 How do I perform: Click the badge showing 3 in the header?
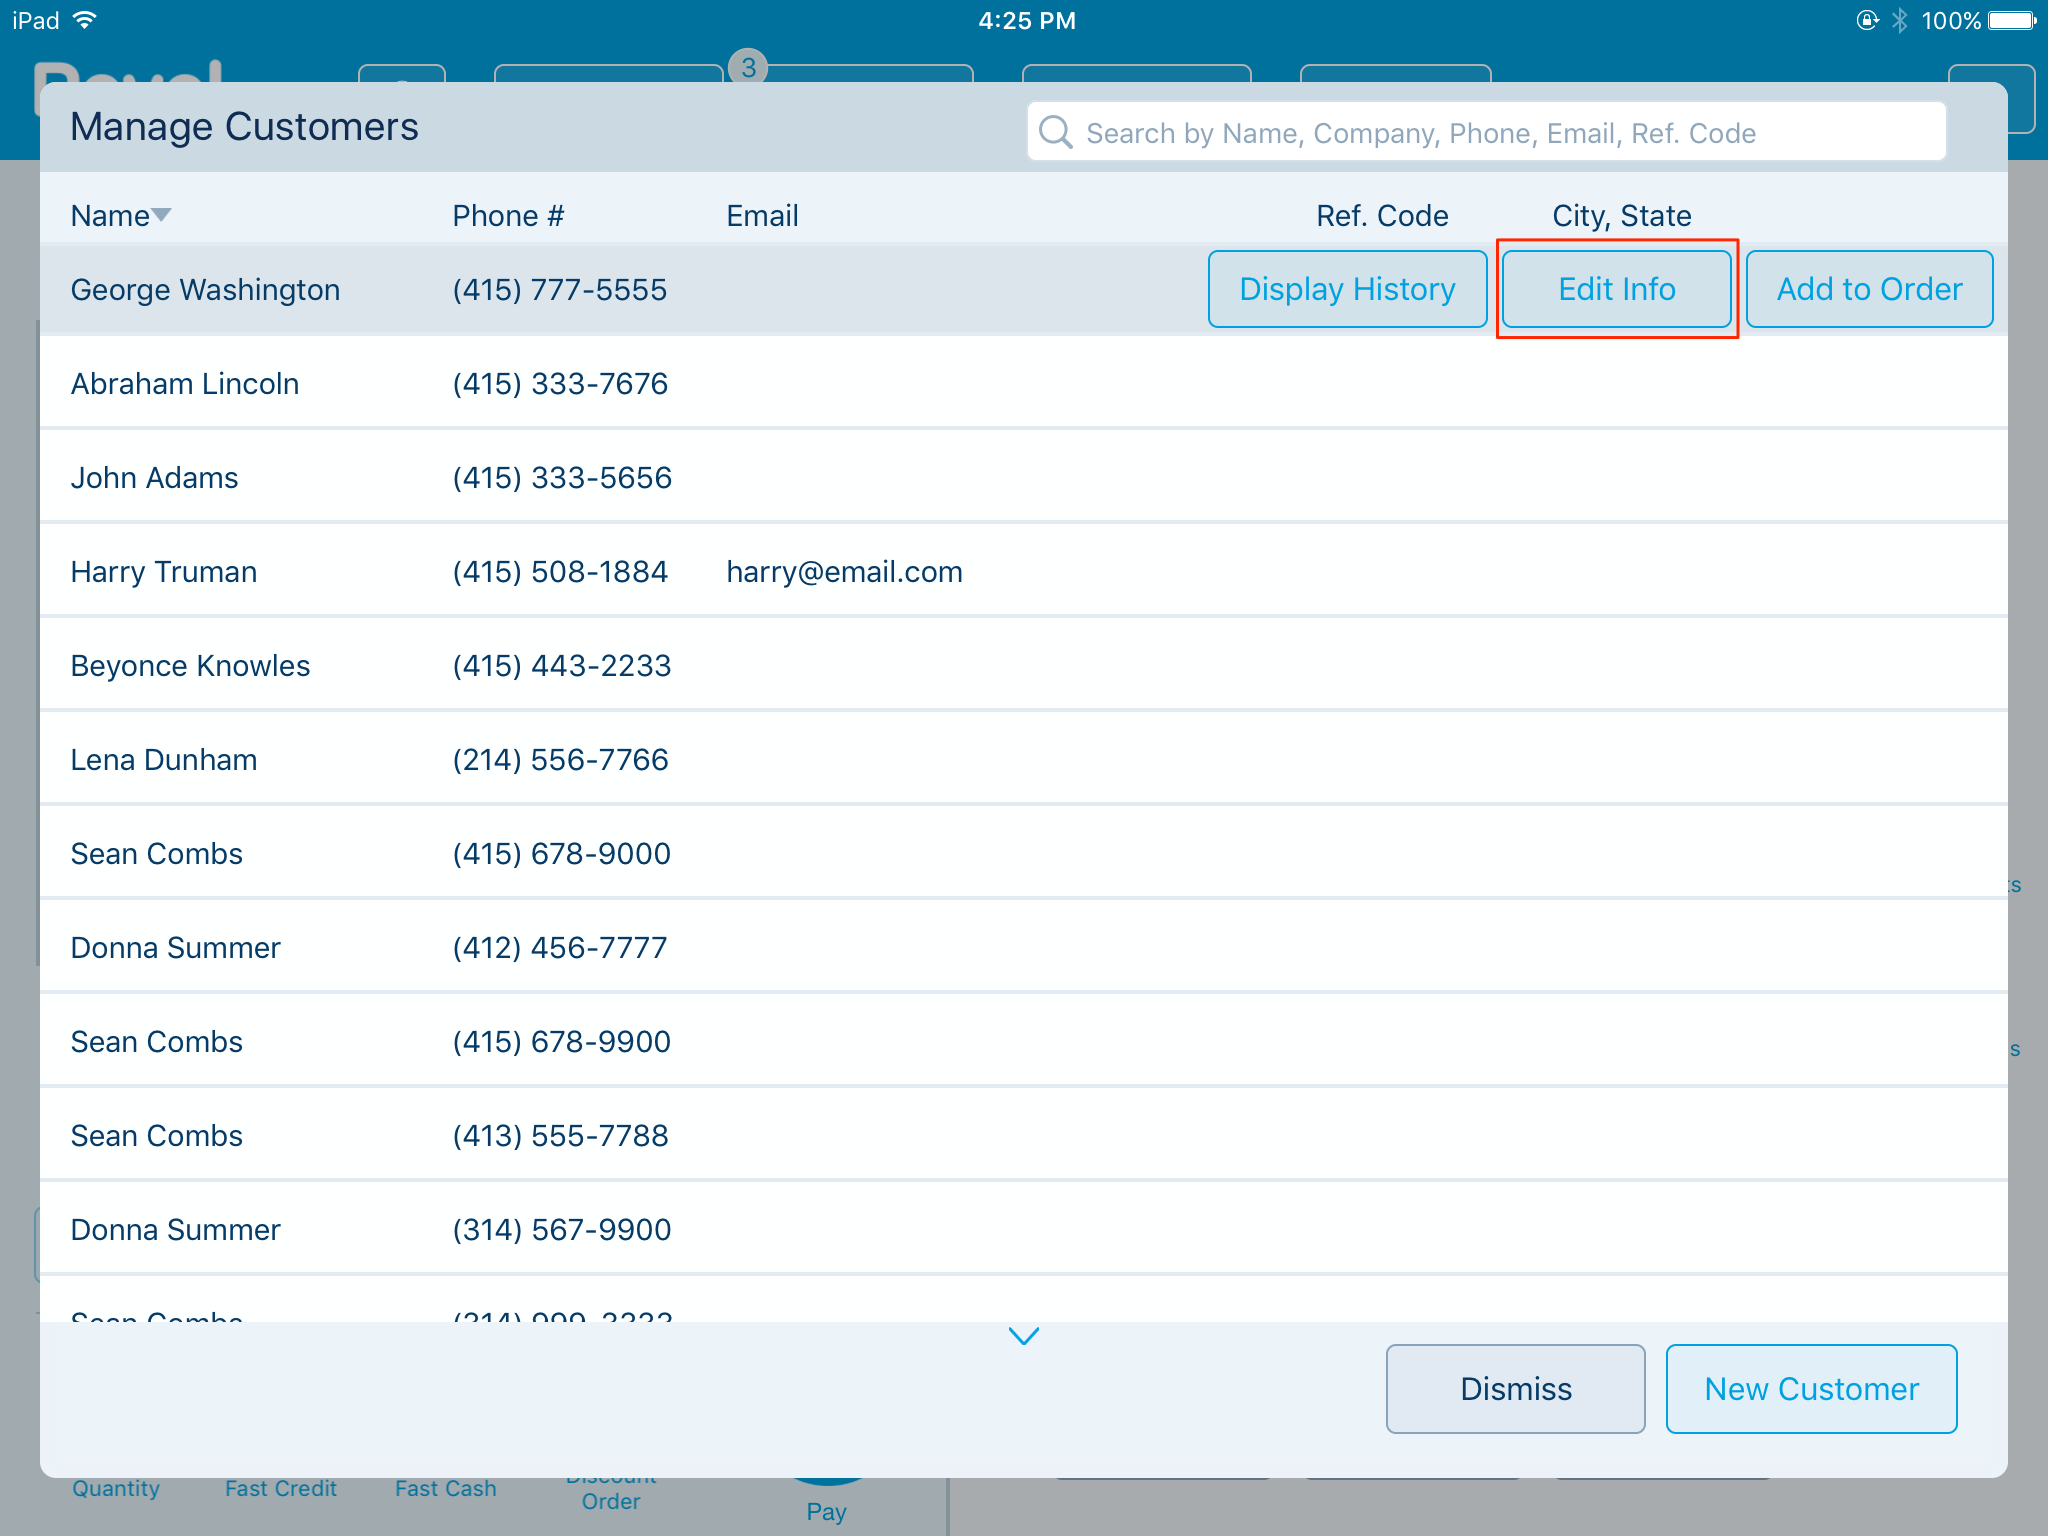click(748, 67)
